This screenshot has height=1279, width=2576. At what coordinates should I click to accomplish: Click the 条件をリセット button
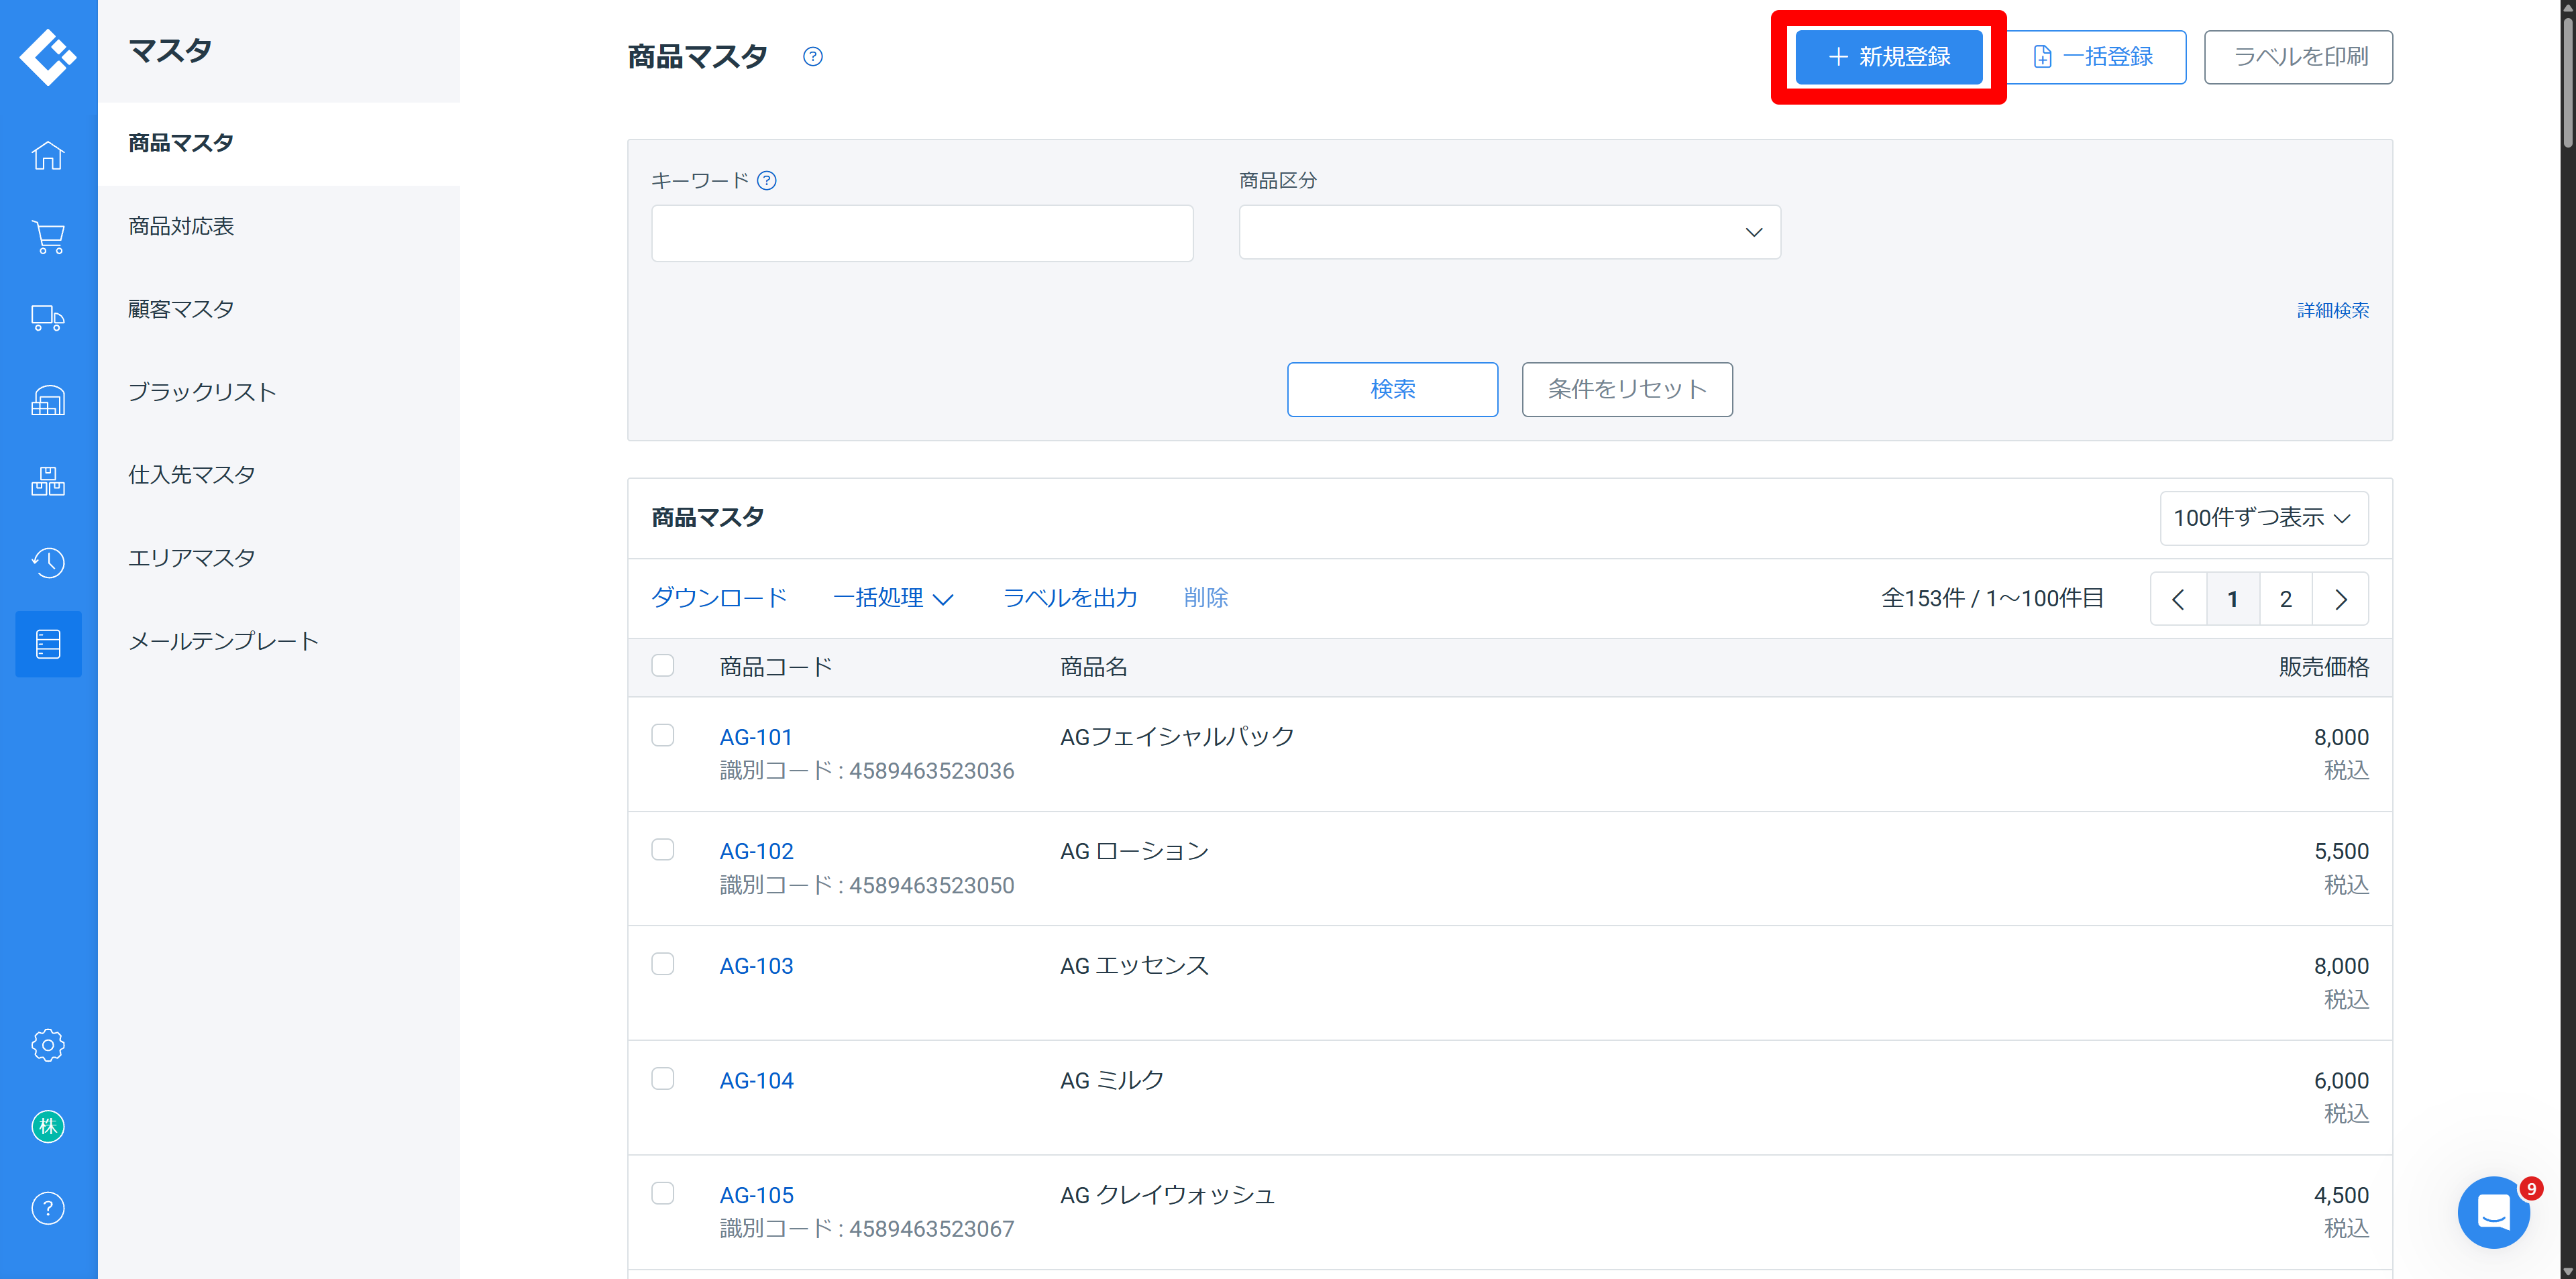(1627, 389)
